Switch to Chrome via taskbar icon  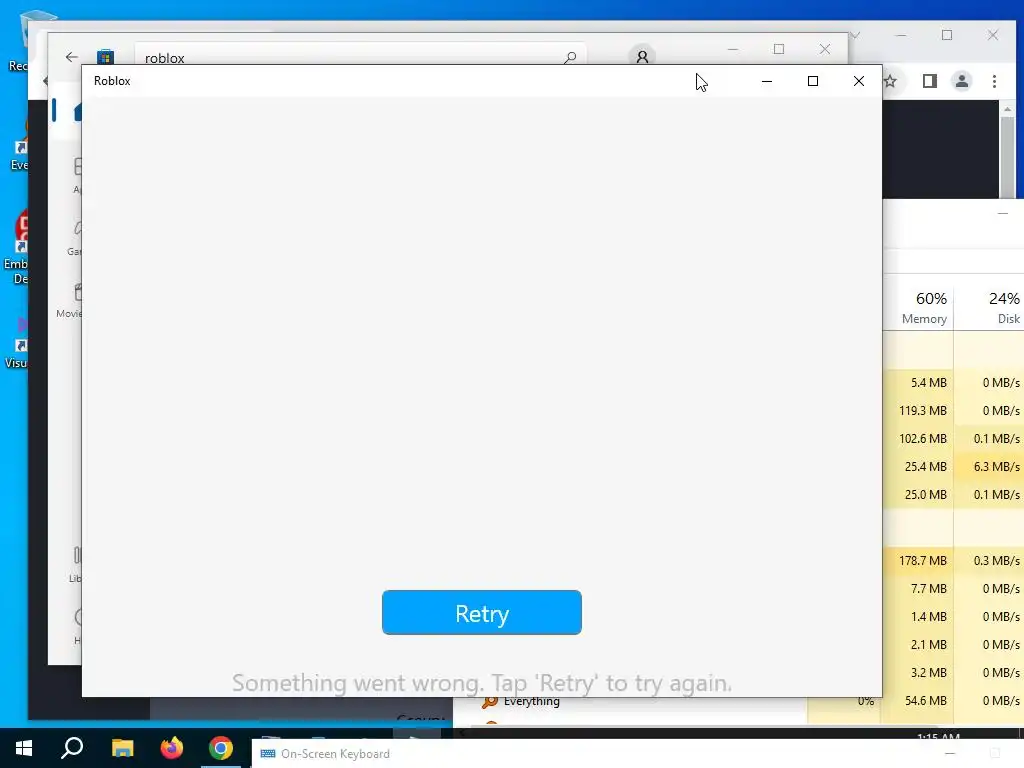221,748
